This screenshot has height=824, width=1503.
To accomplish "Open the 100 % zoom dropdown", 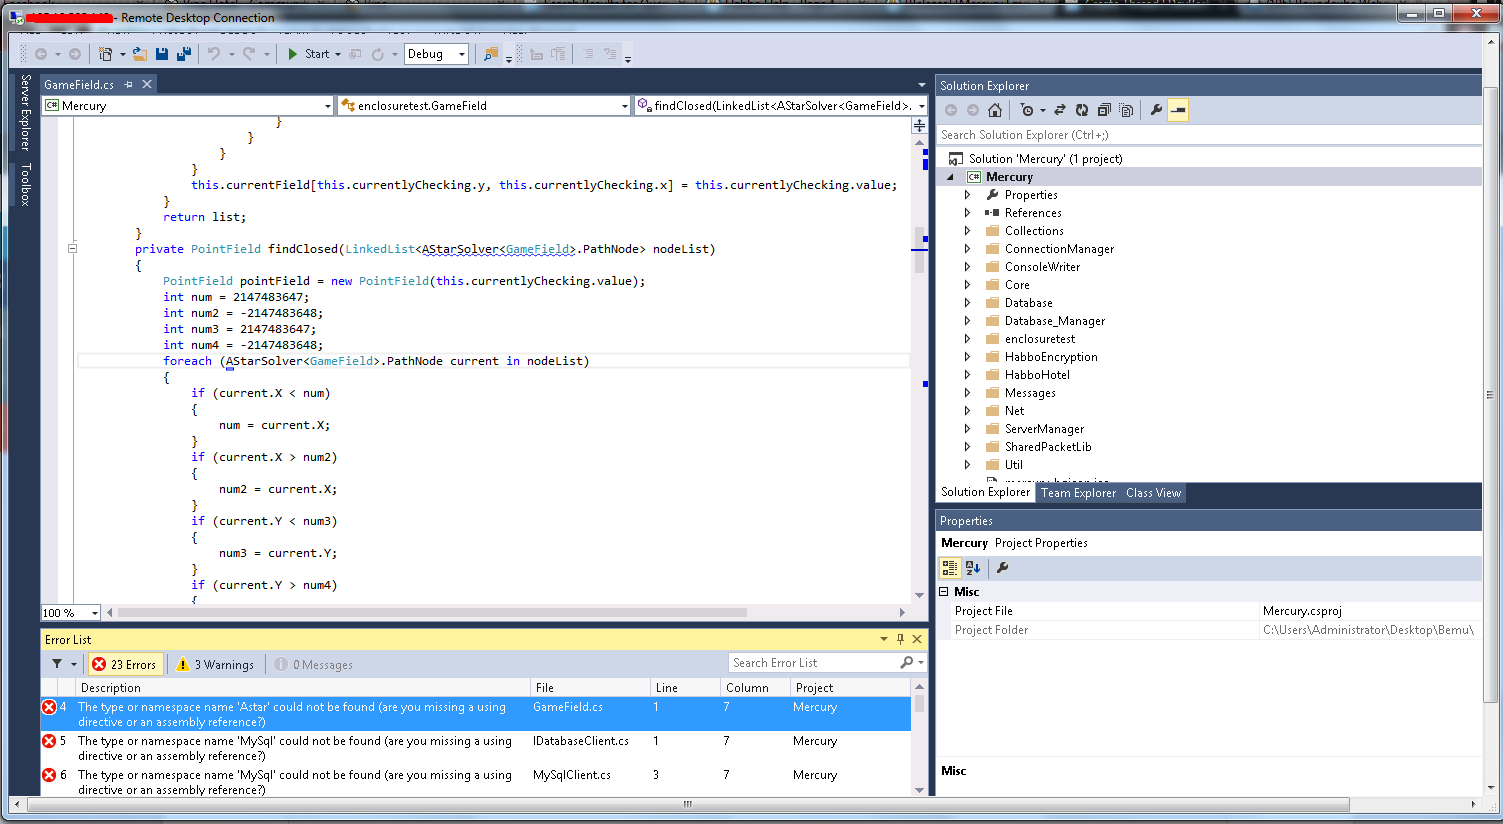I will point(94,613).
